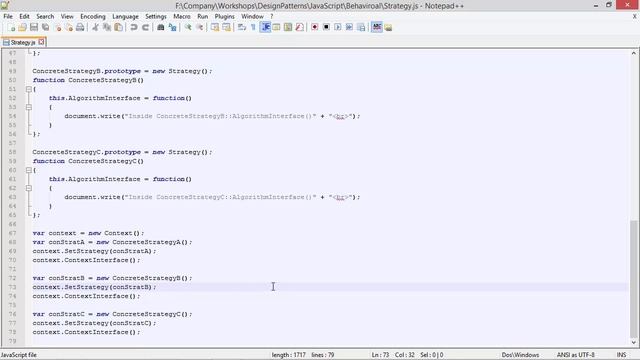
Task: Click the Close document toolbar icon
Action: tap(58, 27)
